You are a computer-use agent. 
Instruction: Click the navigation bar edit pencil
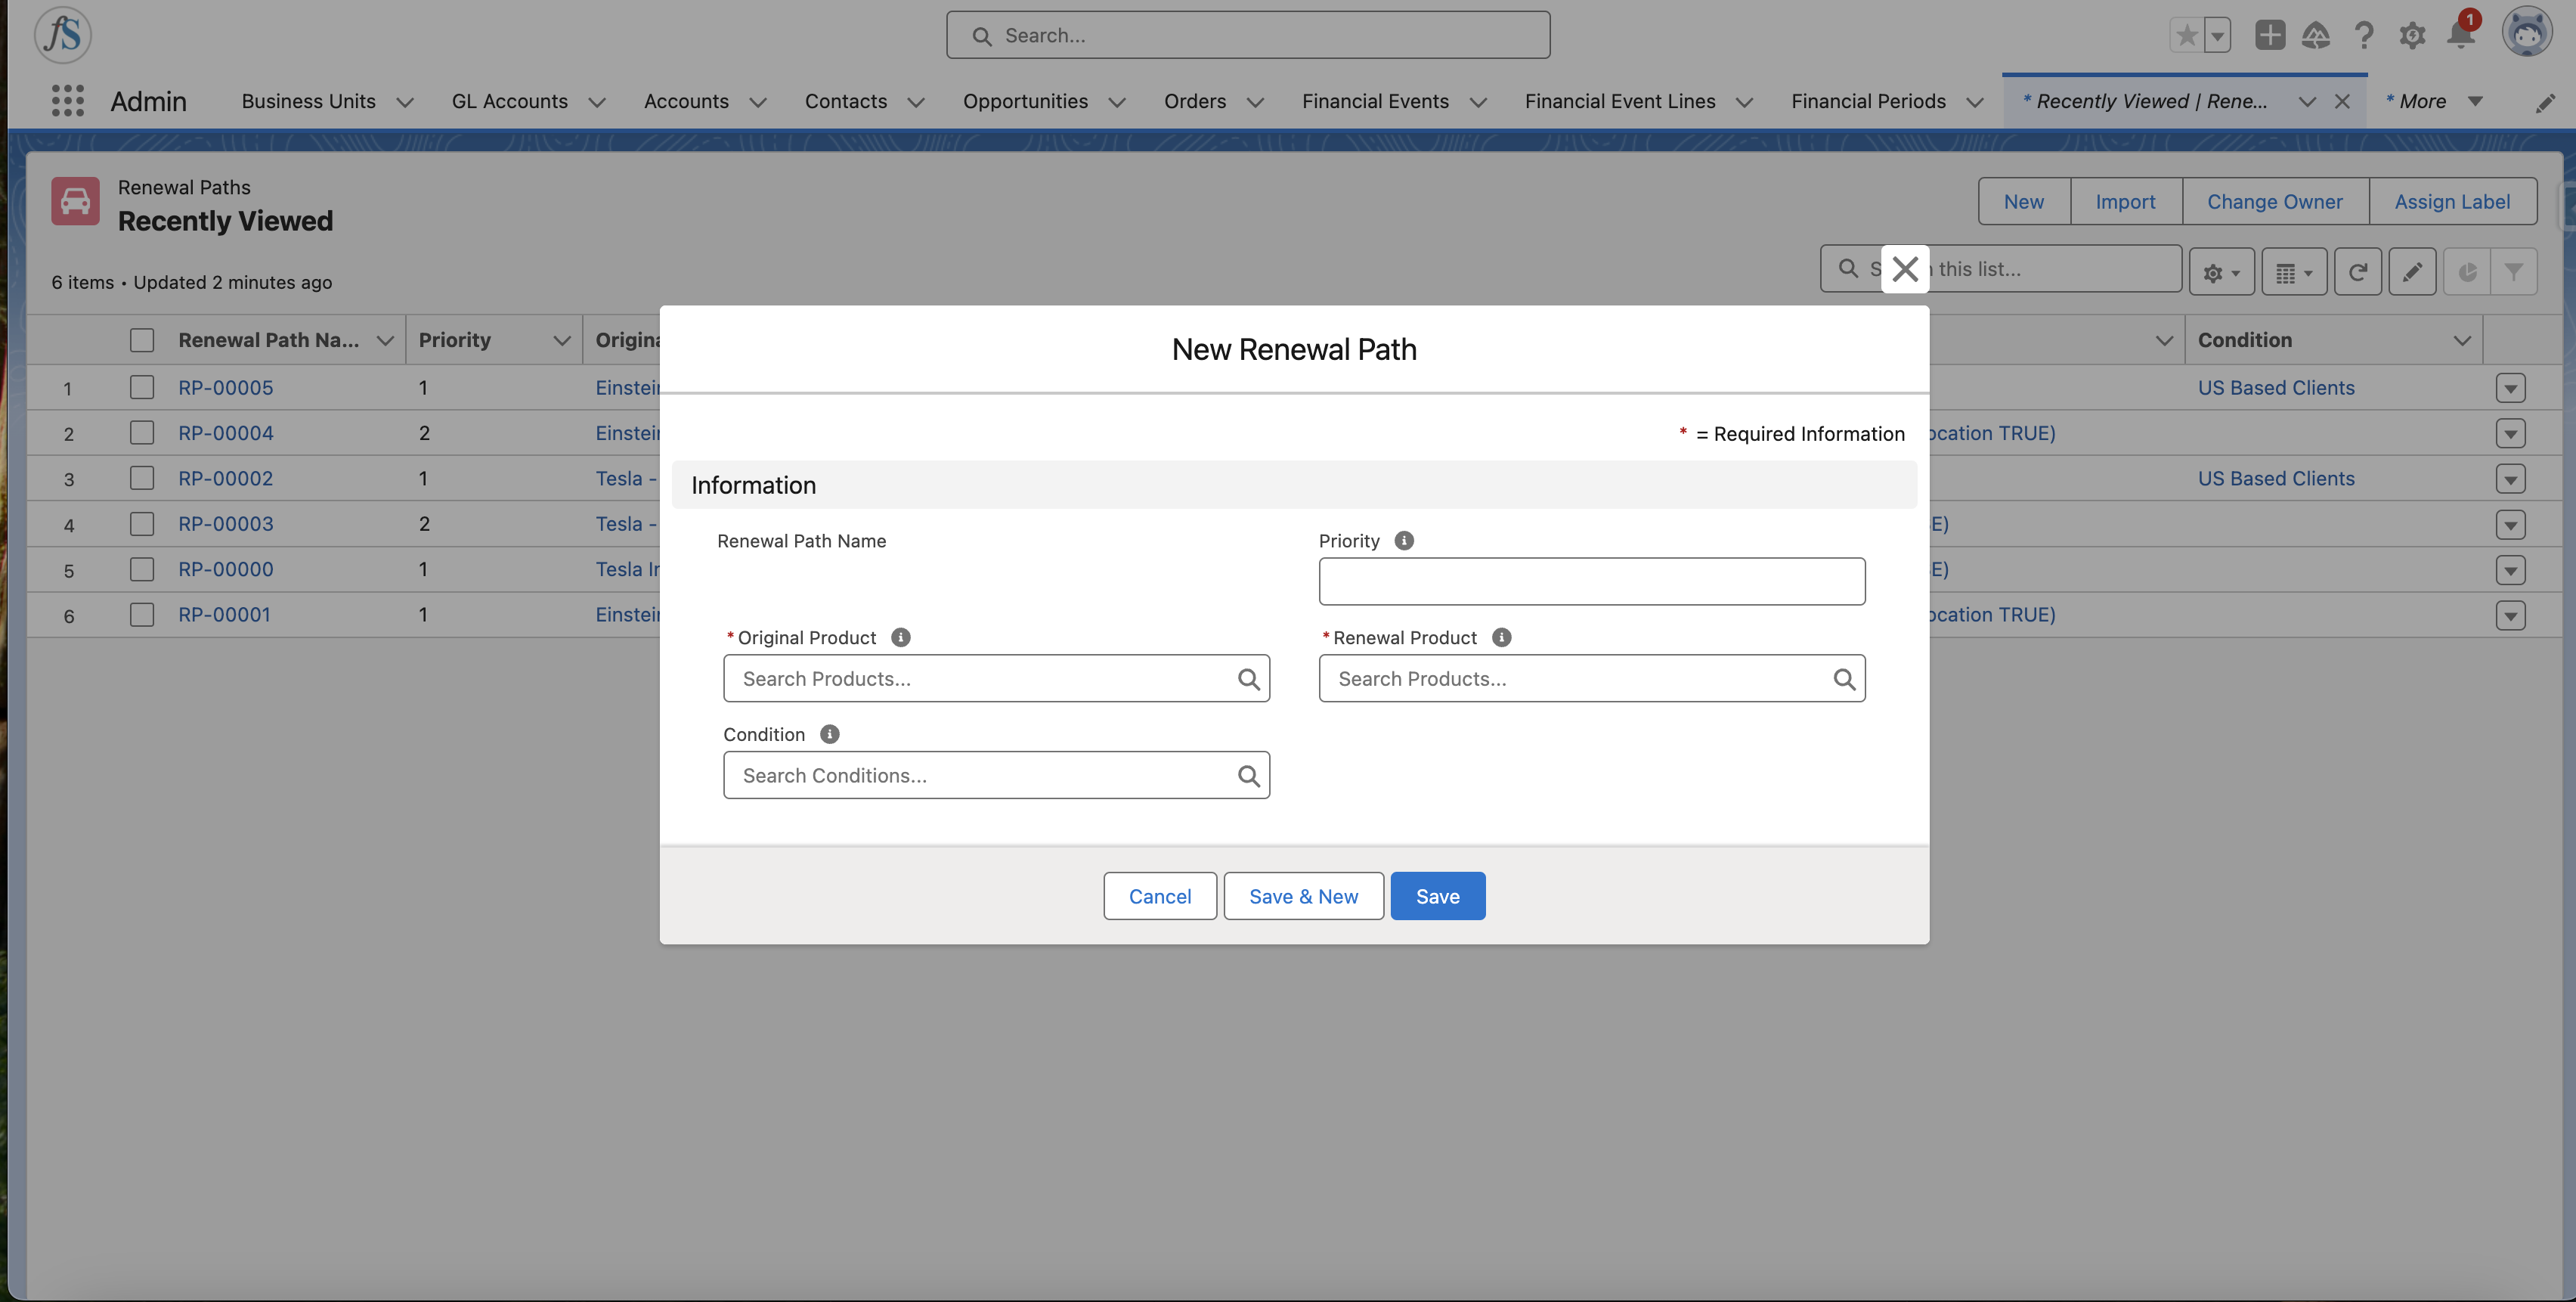click(2545, 103)
